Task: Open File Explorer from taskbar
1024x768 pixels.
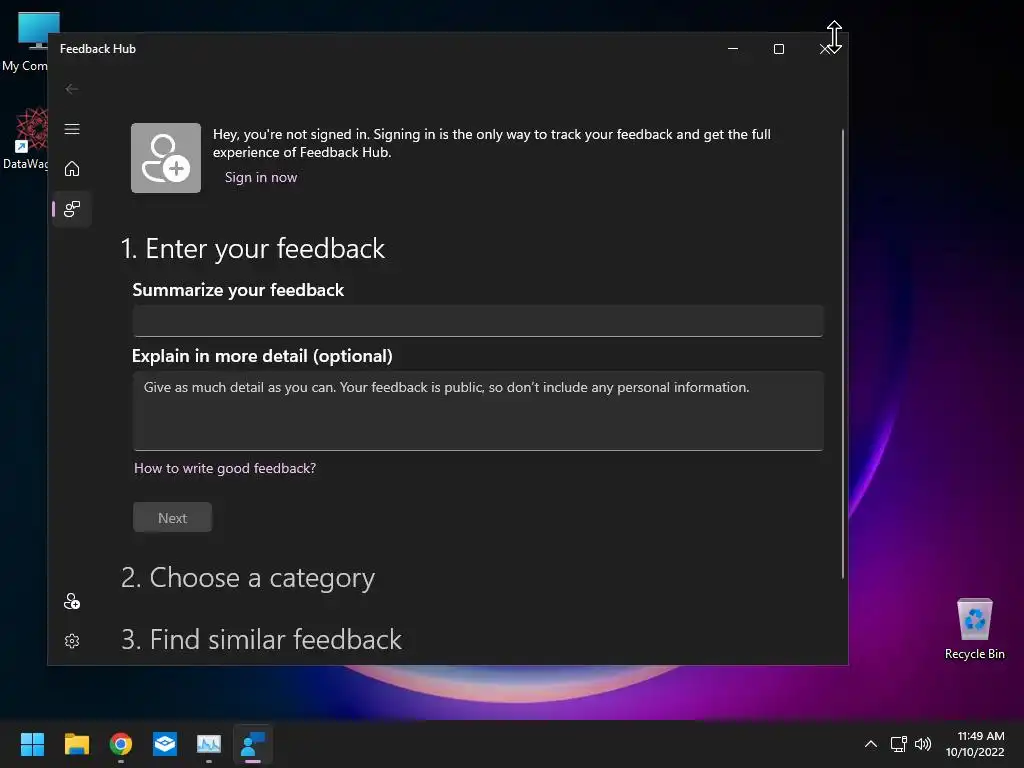Action: click(76, 744)
